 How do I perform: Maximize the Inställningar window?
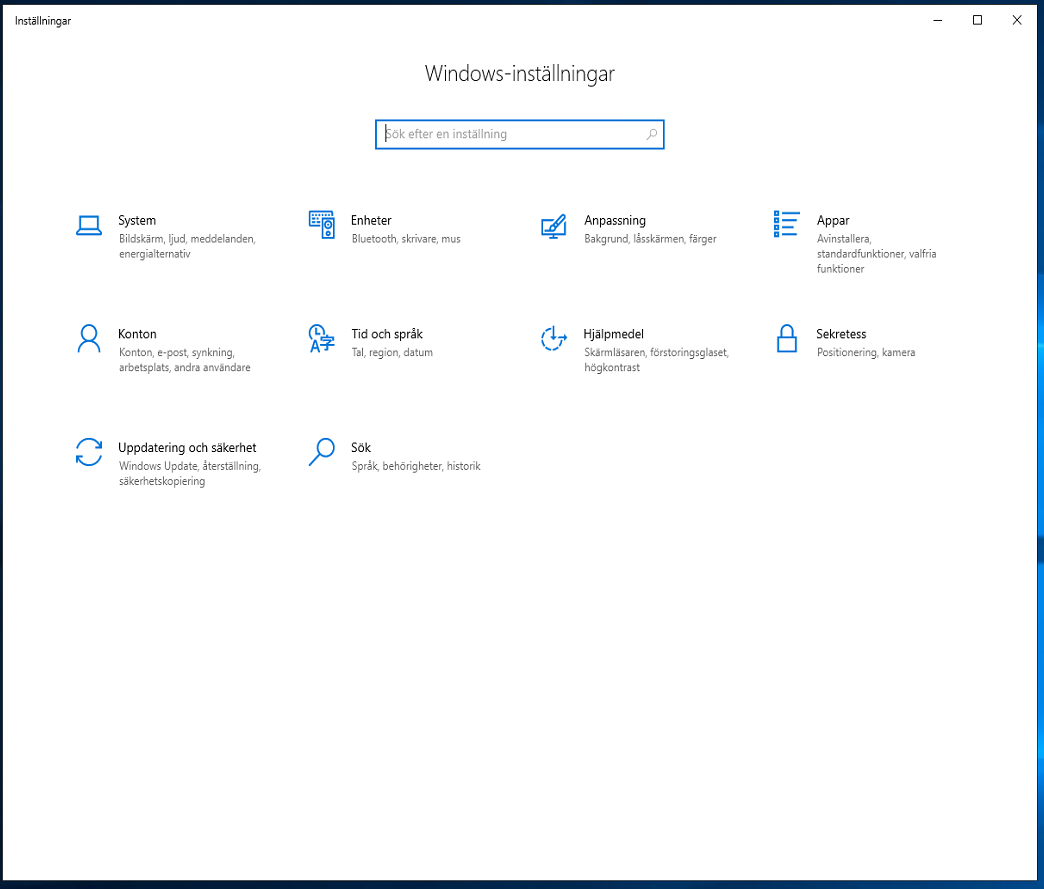click(x=977, y=20)
